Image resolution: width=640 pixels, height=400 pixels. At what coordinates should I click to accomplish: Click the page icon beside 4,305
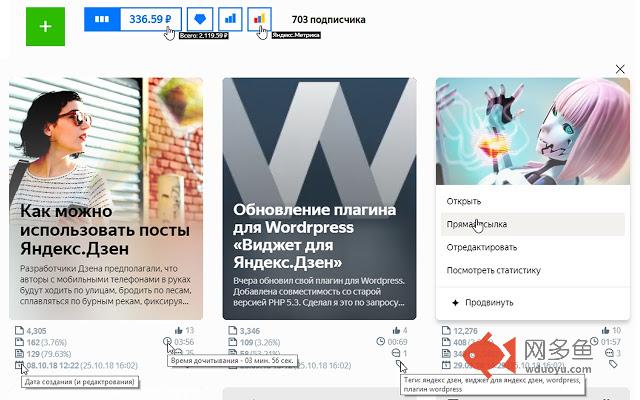click(19, 330)
